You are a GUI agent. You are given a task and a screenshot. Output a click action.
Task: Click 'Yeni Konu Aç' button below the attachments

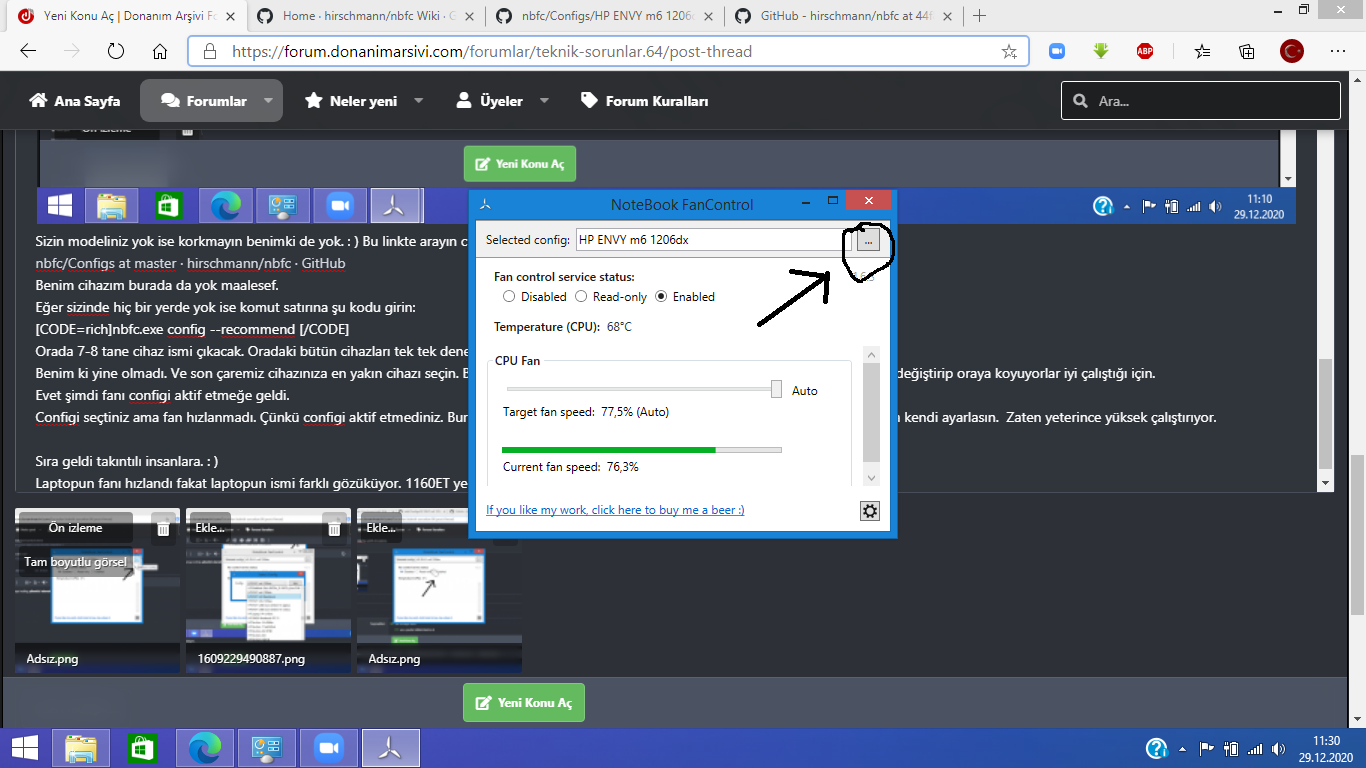pyautogui.click(x=524, y=702)
